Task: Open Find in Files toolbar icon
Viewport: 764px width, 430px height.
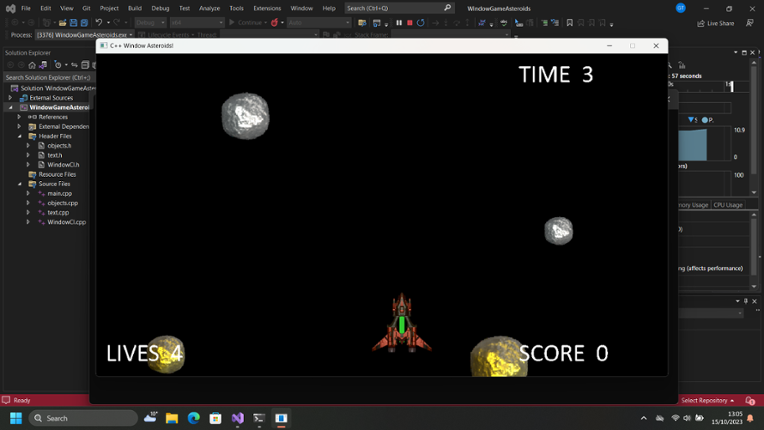Action: click(x=362, y=22)
